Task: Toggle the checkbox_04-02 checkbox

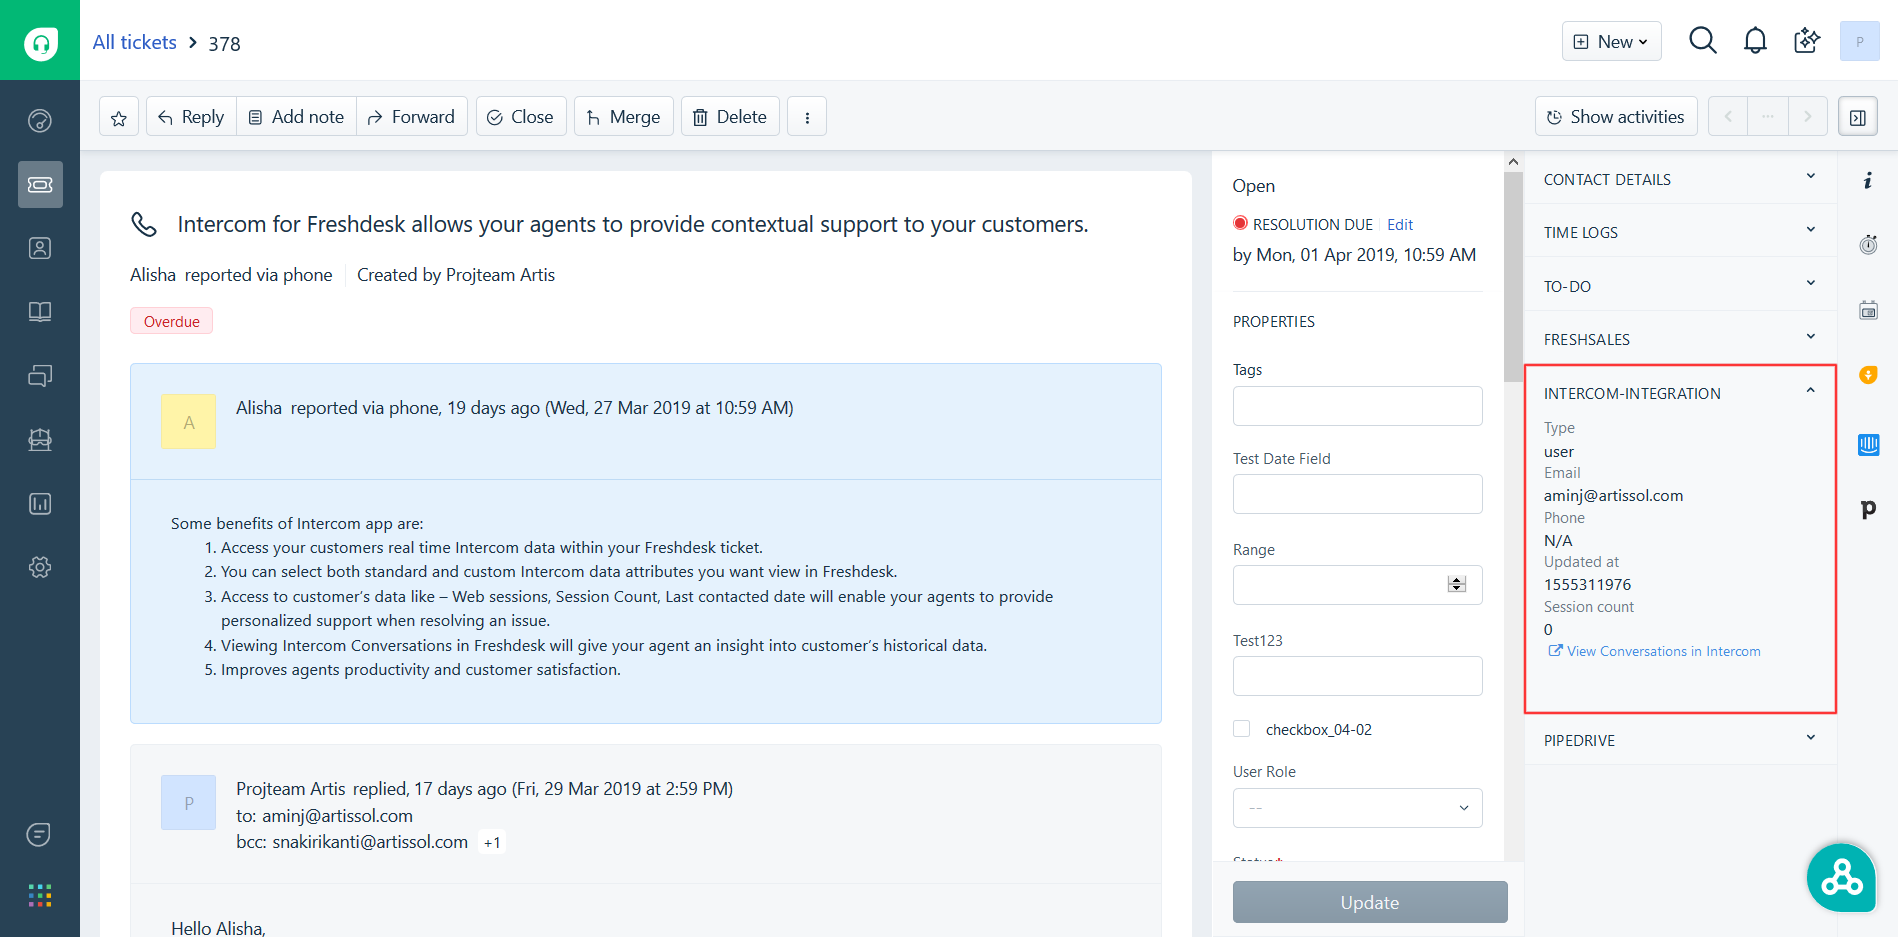Action: point(1241,729)
